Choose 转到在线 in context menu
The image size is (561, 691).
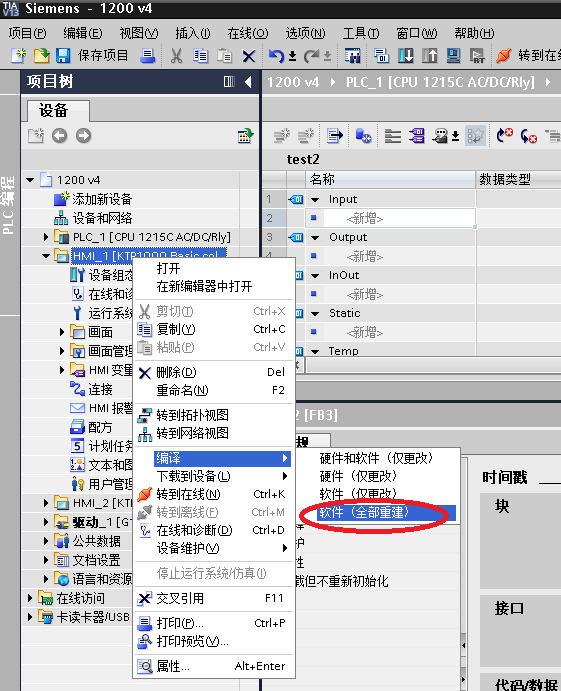212,494
